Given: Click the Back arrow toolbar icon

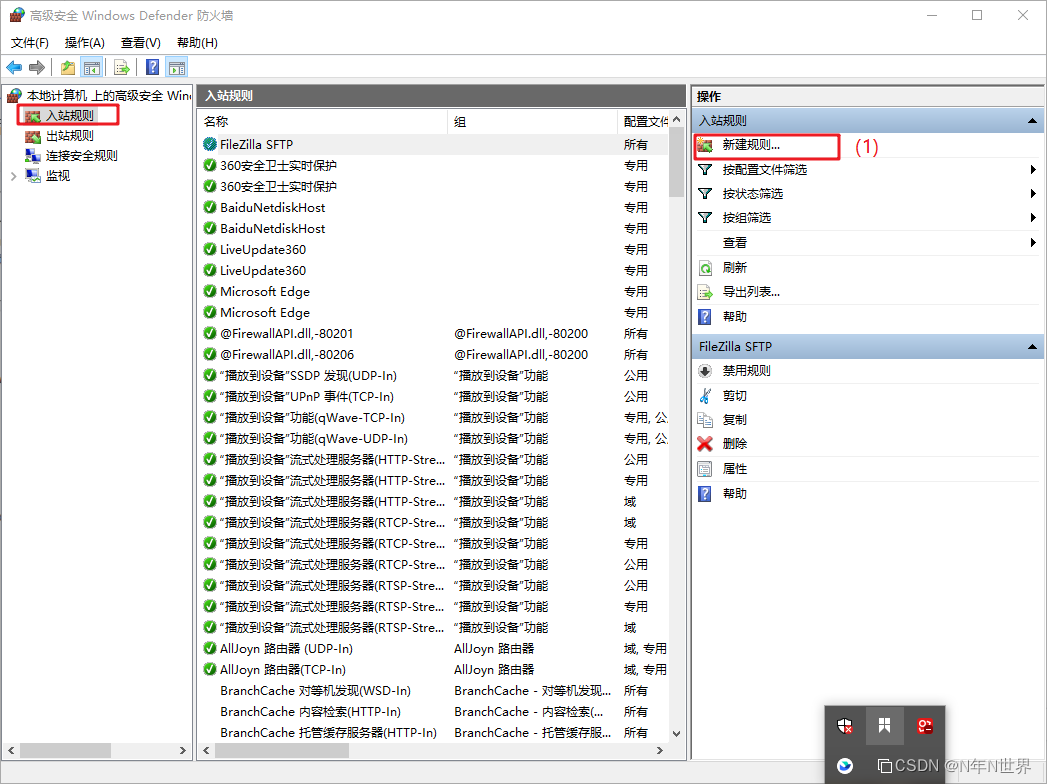Looking at the screenshot, I should (14, 67).
